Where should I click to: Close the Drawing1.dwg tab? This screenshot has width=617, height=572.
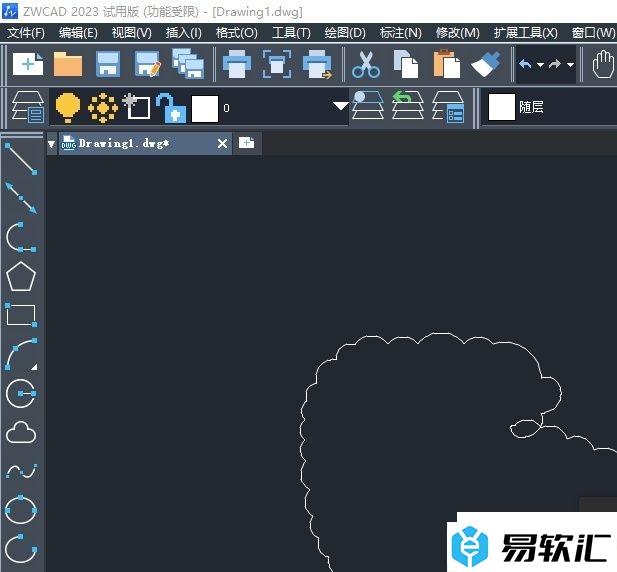(x=222, y=144)
